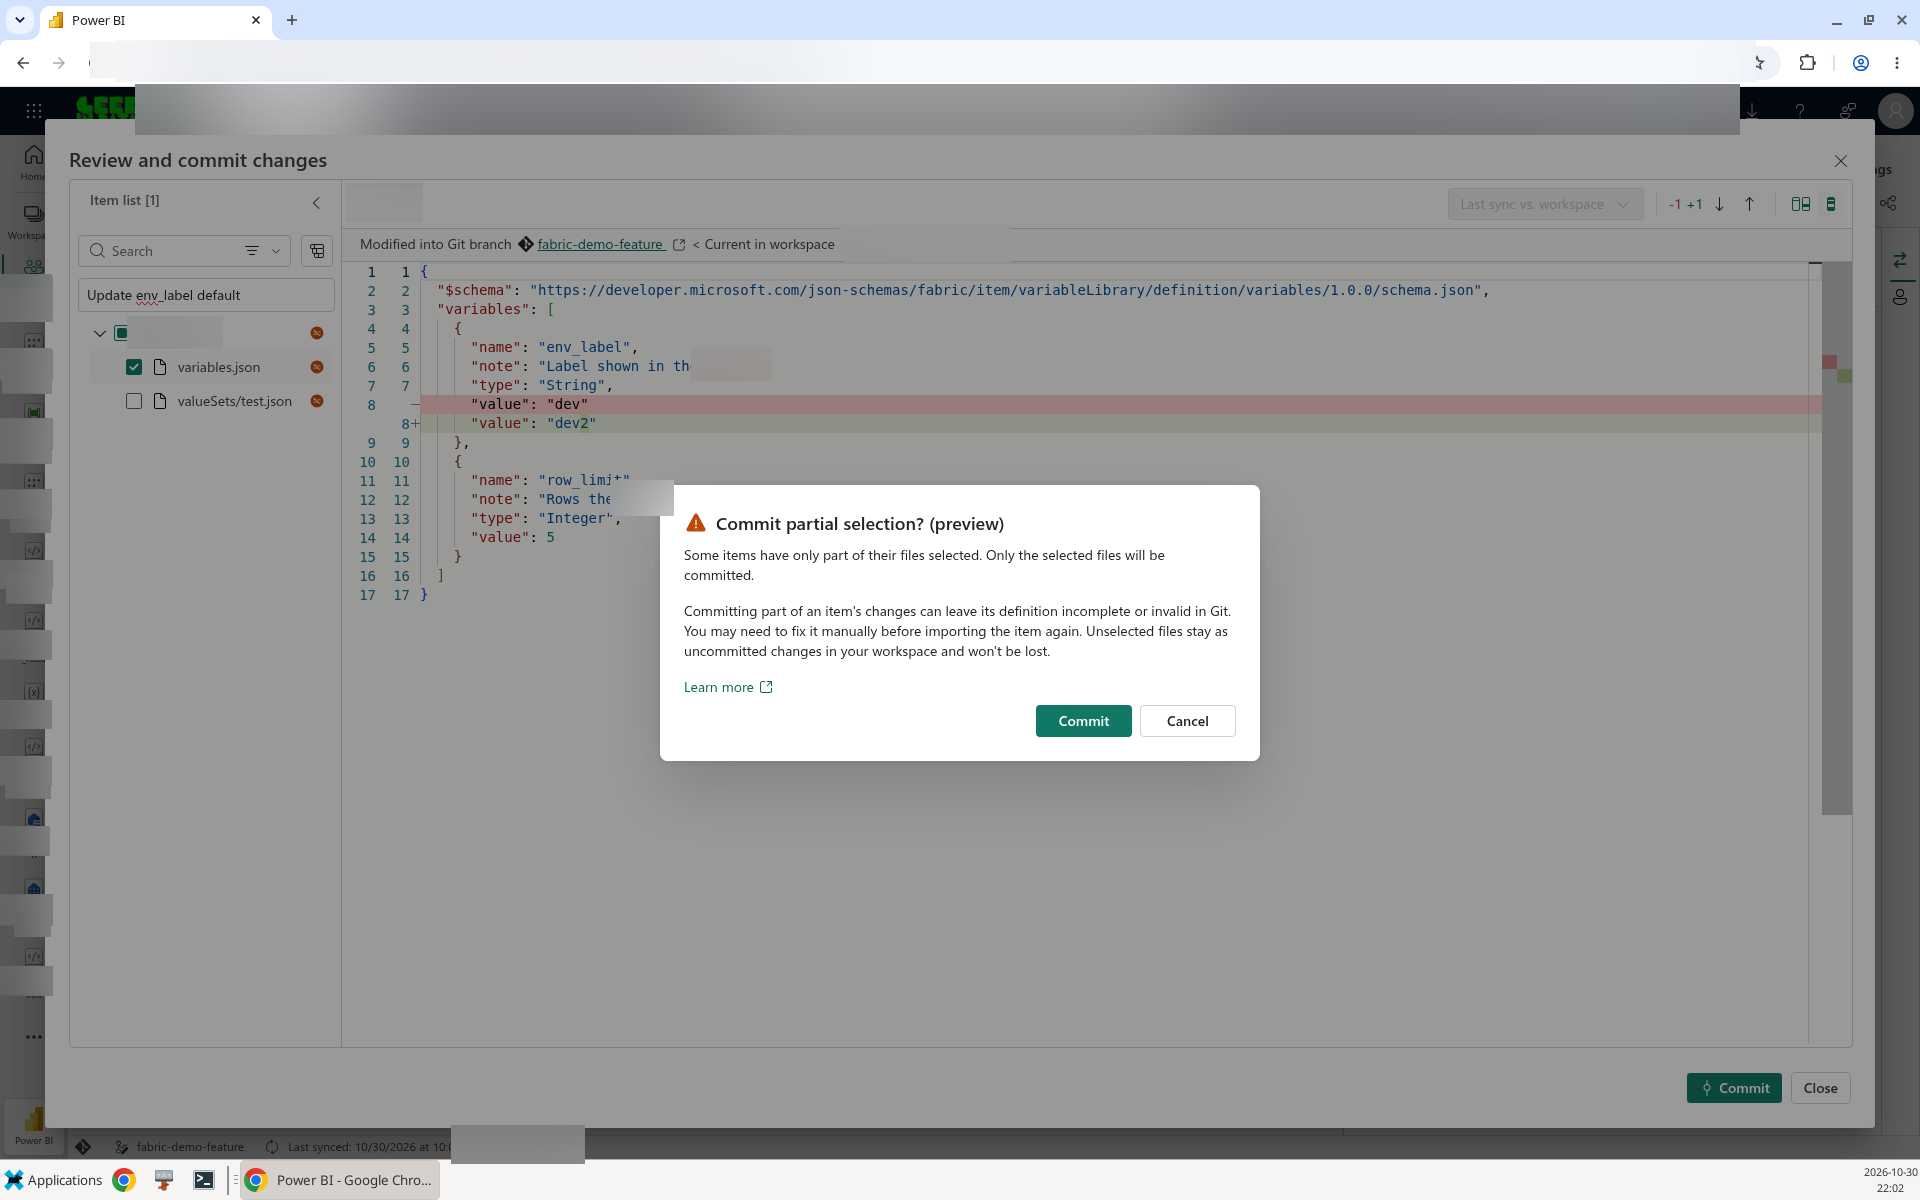This screenshot has width=1920, height=1200.
Task: Go back with the browser back arrow
Action: pyautogui.click(x=23, y=63)
